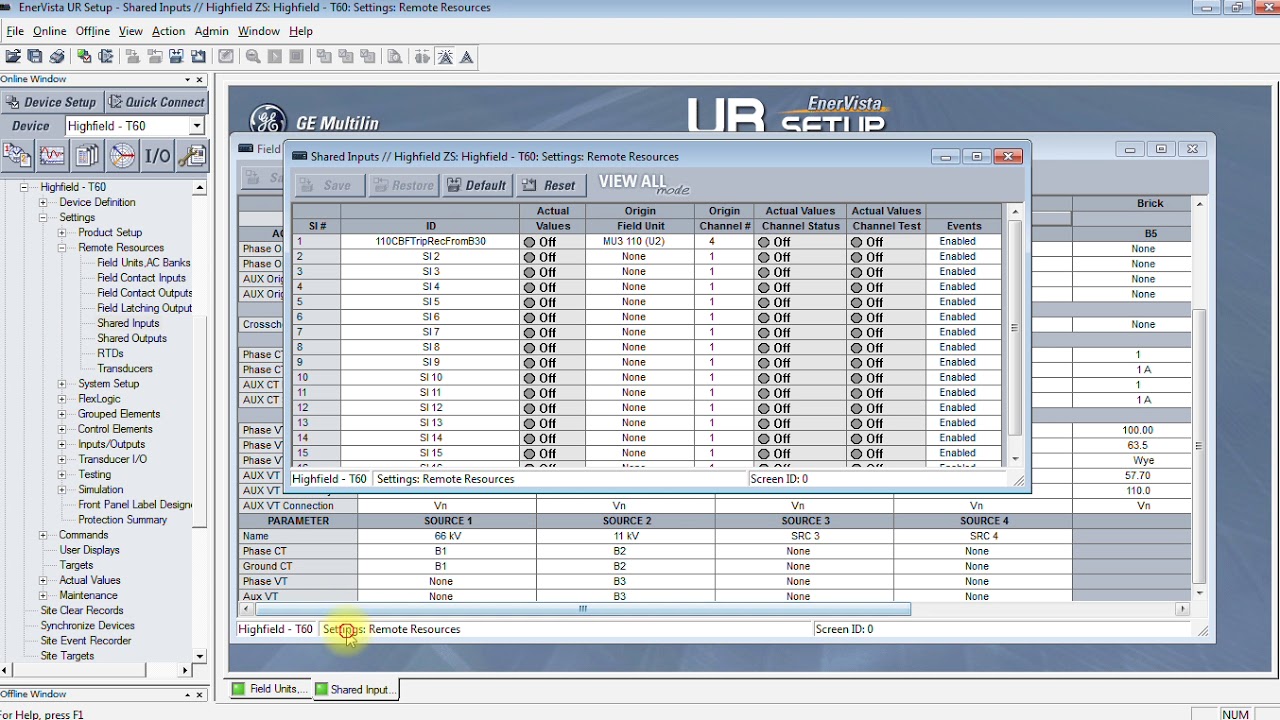
Task: Click the Field Units horizontal scrollbar thumb
Action: (582, 609)
